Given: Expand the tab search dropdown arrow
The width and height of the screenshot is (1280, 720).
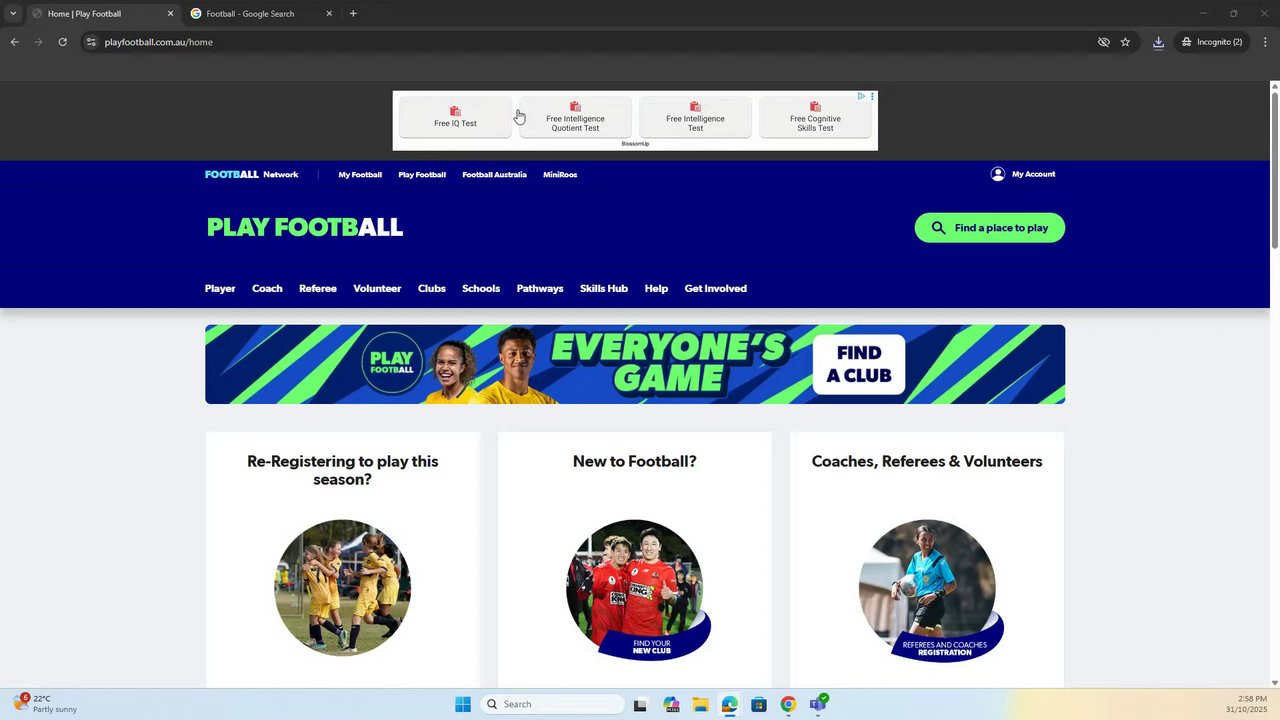Looking at the screenshot, I should [x=13, y=14].
